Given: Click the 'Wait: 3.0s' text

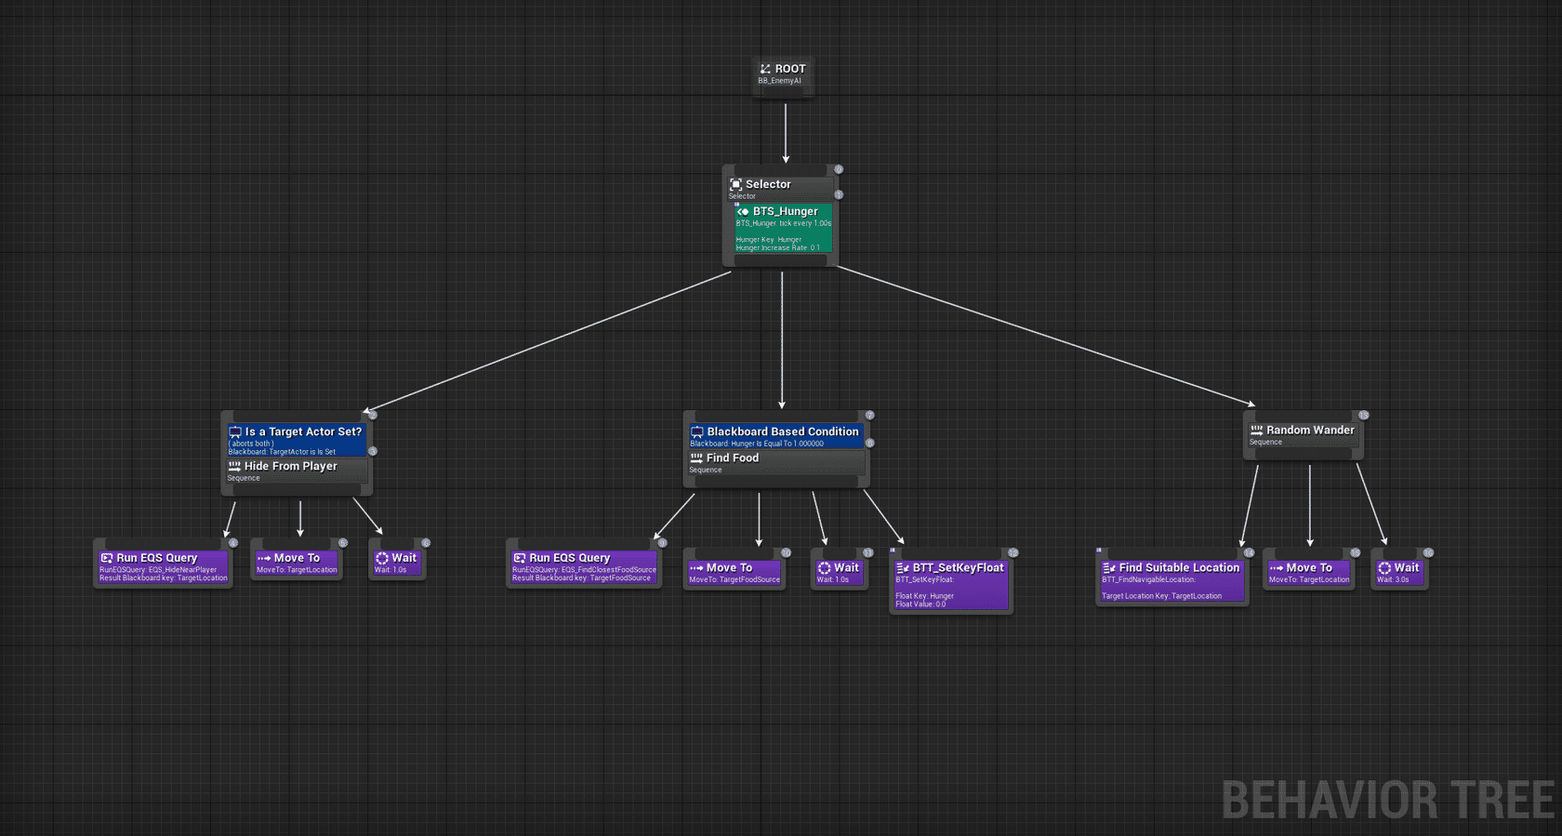Looking at the screenshot, I should [1395, 580].
